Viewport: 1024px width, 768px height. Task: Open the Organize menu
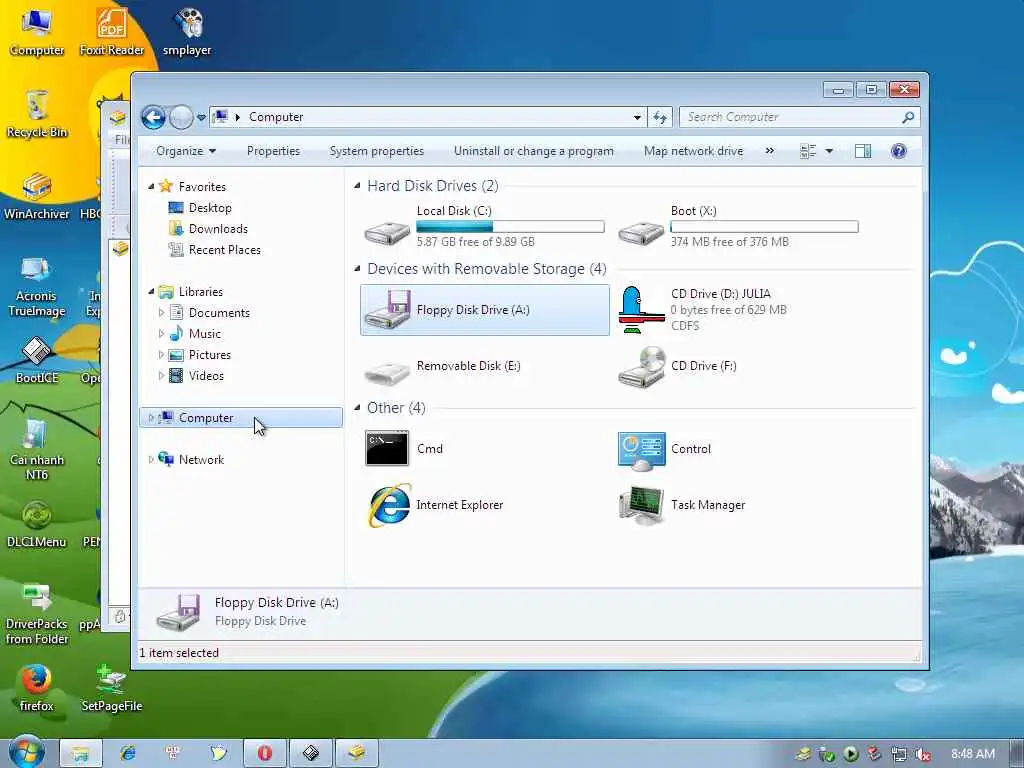(186, 151)
